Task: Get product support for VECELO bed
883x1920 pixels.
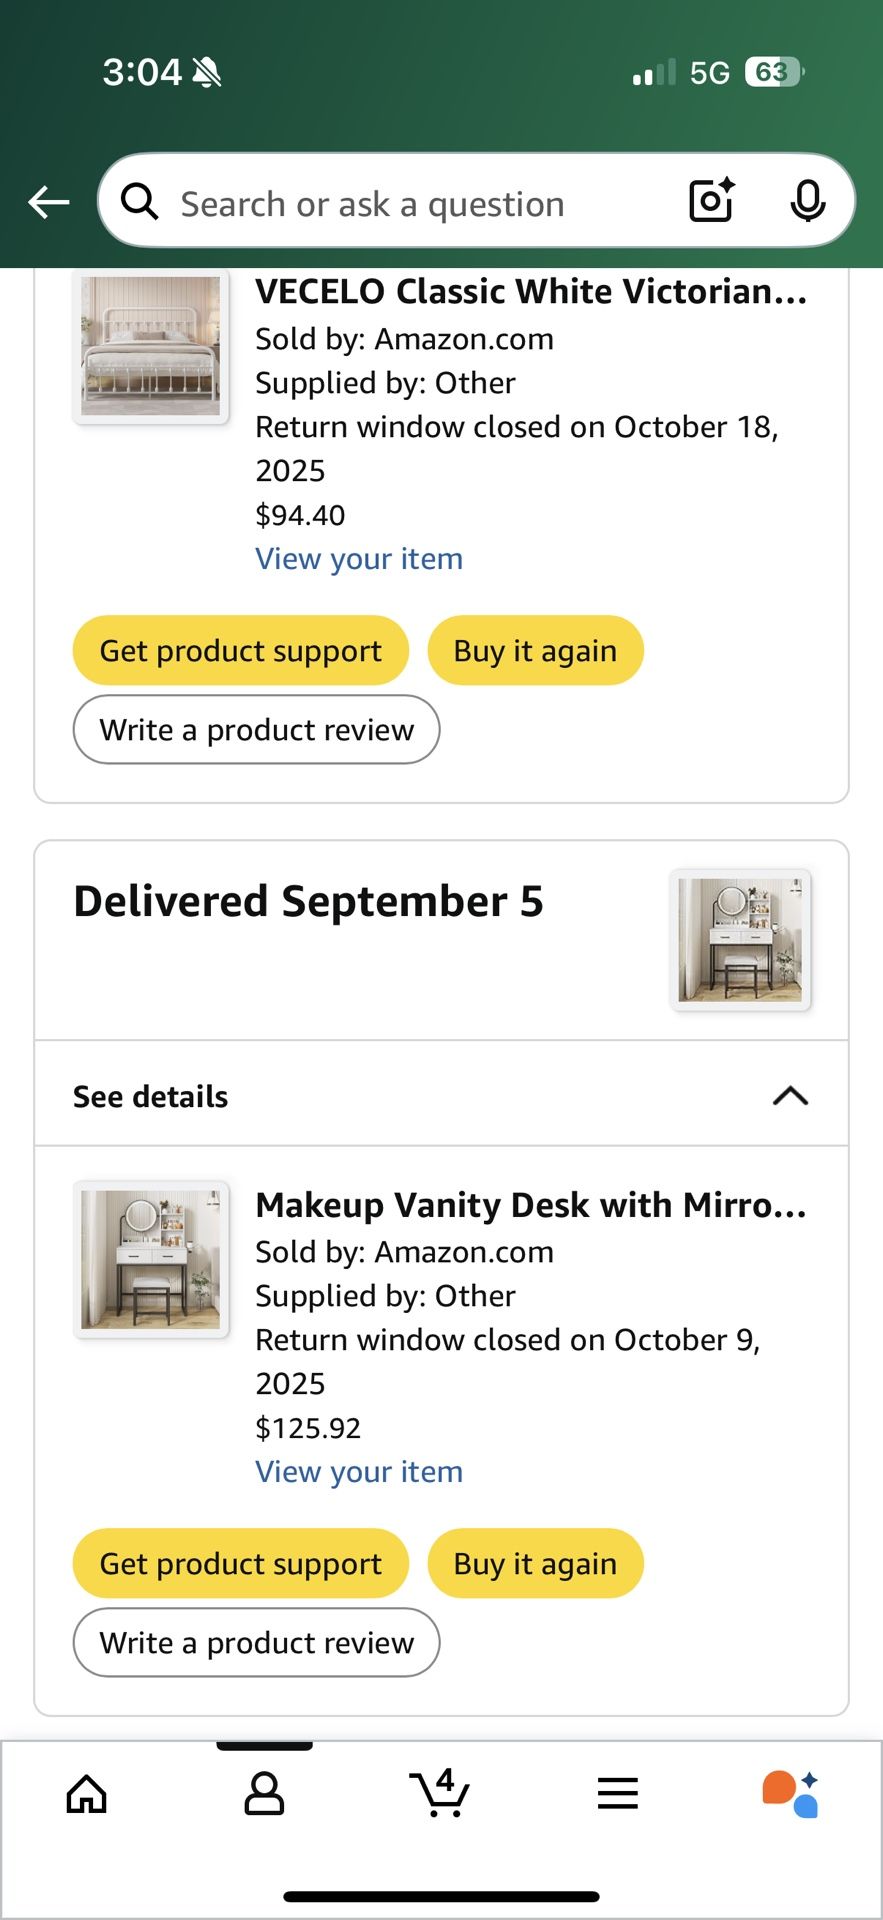Action: (241, 651)
